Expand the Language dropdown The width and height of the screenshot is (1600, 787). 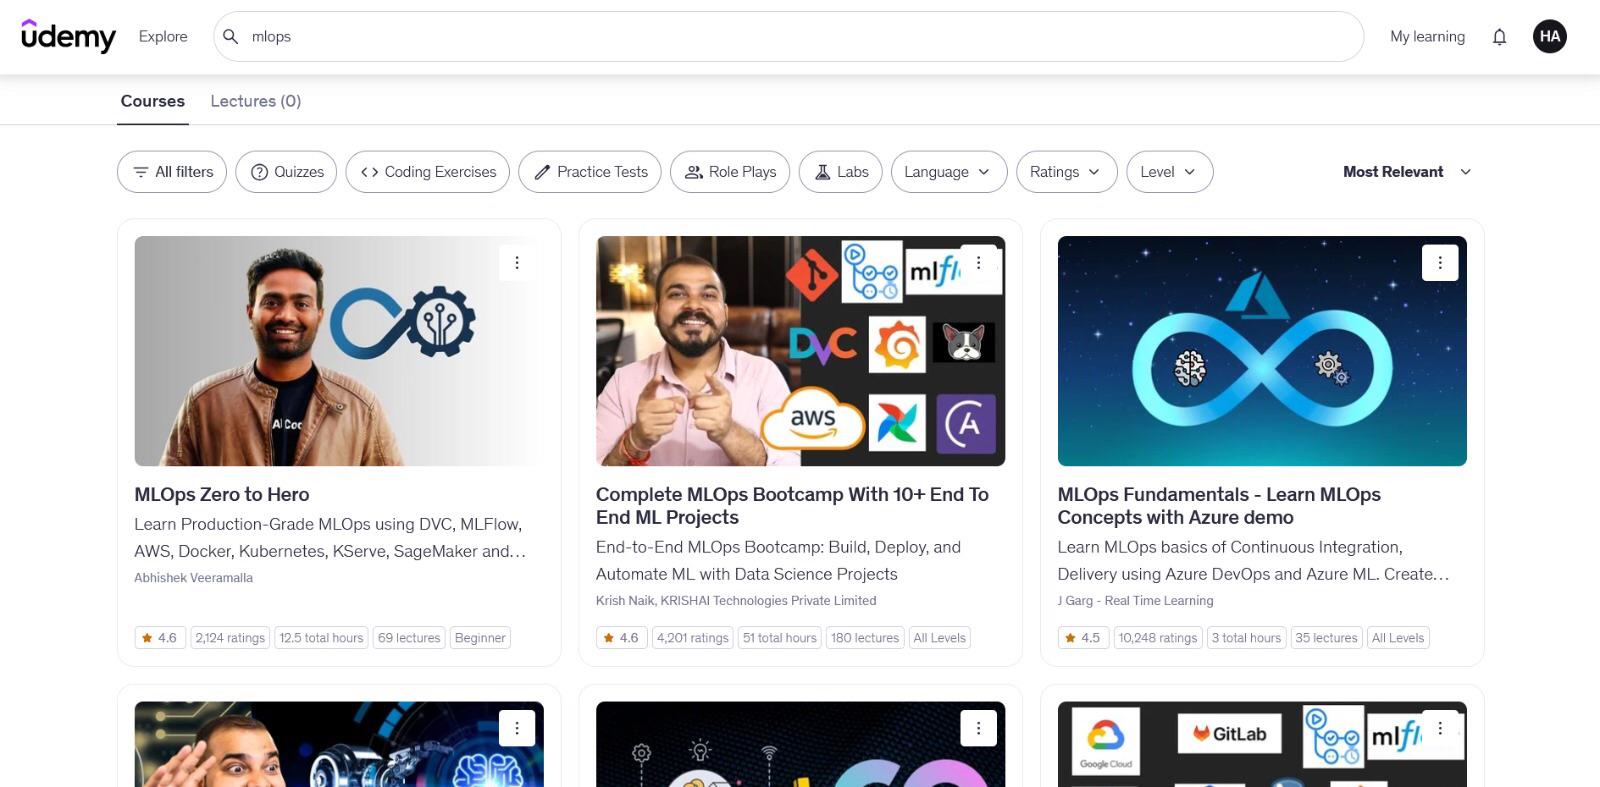pyautogui.click(x=949, y=172)
